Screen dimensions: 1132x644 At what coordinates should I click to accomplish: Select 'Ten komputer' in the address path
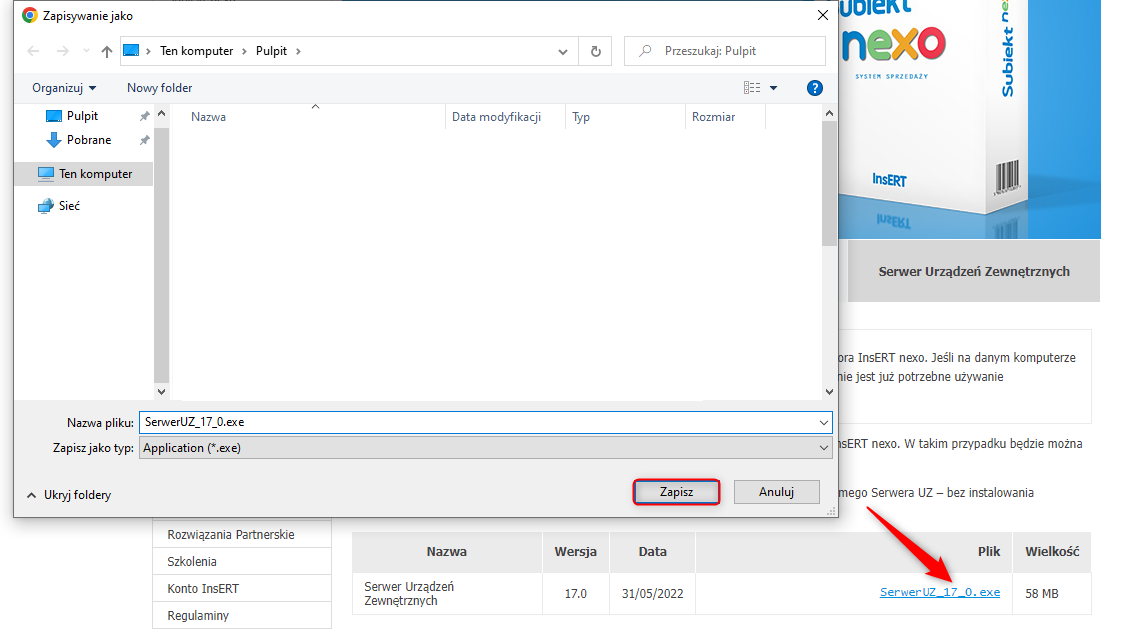(x=196, y=51)
